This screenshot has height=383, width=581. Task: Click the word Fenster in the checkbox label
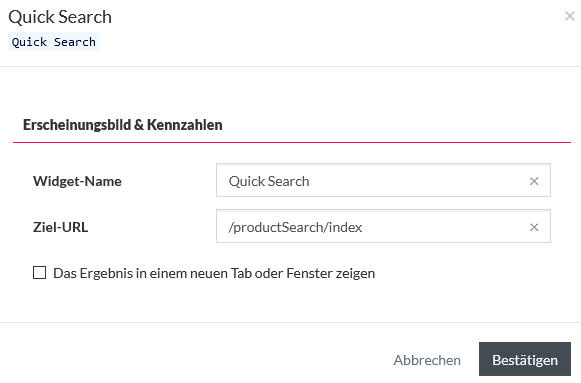309,273
